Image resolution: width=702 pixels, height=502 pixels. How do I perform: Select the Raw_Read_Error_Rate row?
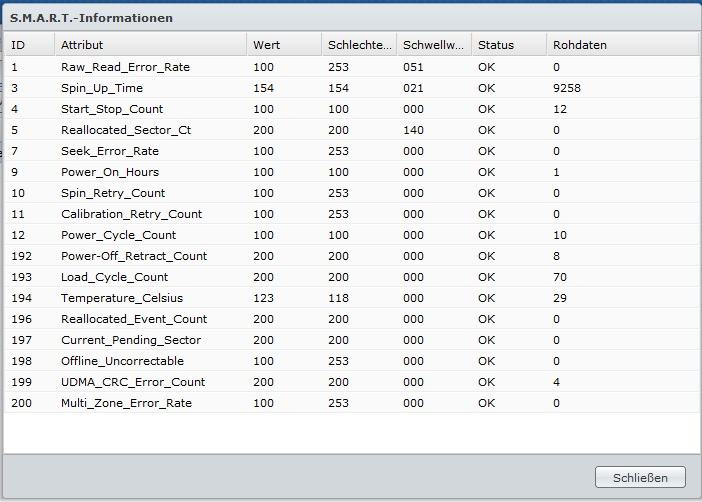click(x=351, y=67)
